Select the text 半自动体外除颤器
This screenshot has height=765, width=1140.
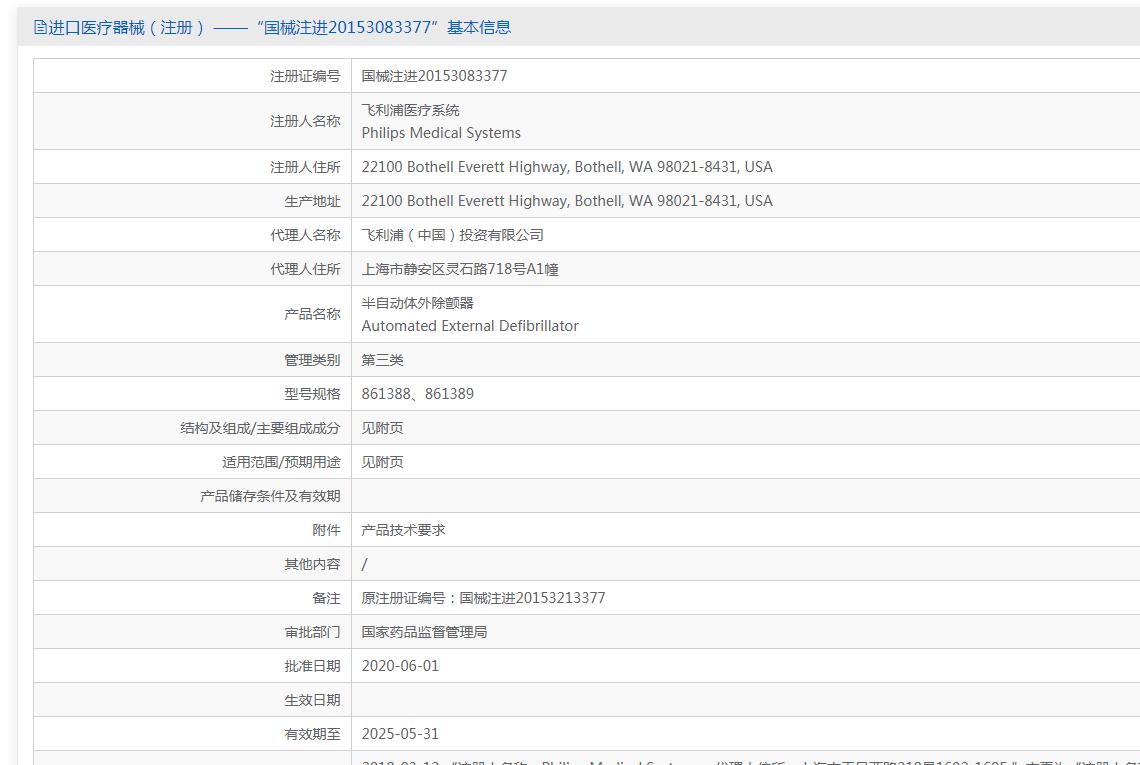(417, 303)
